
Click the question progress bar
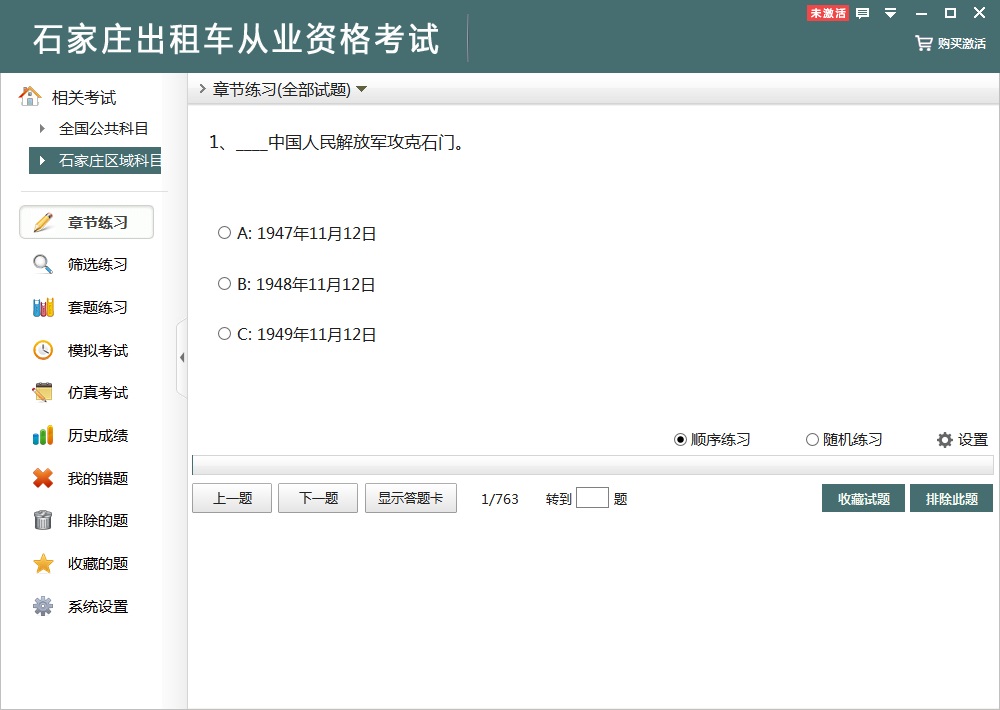(592, 465)
